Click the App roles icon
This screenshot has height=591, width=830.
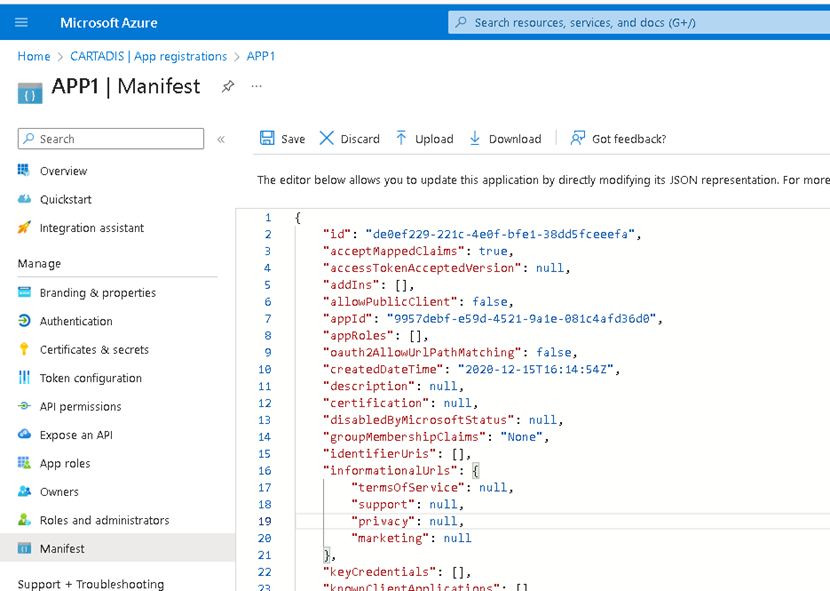point(24,463)
